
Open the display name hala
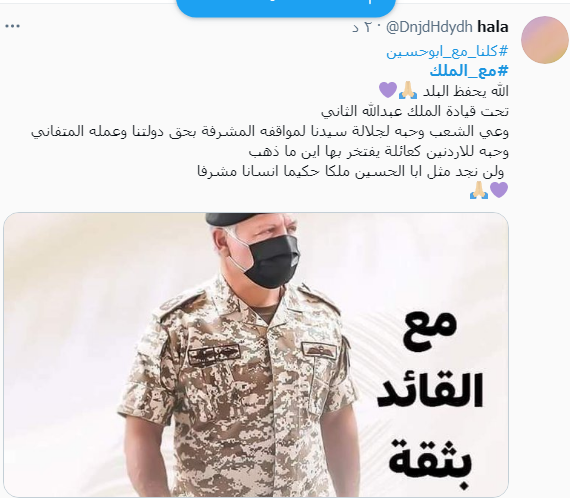click(x=493, y=27)
